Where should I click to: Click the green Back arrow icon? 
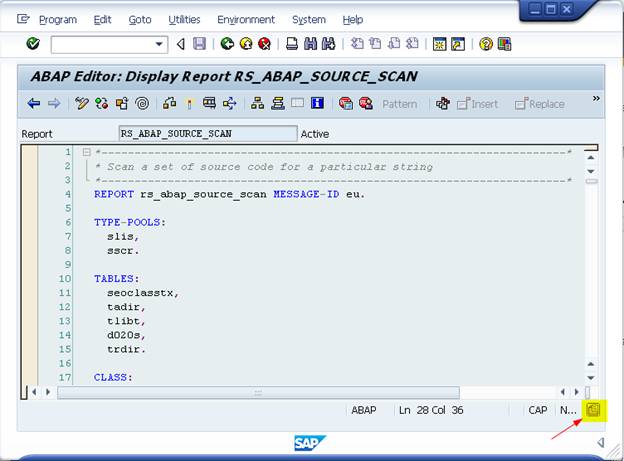point(227,43)
